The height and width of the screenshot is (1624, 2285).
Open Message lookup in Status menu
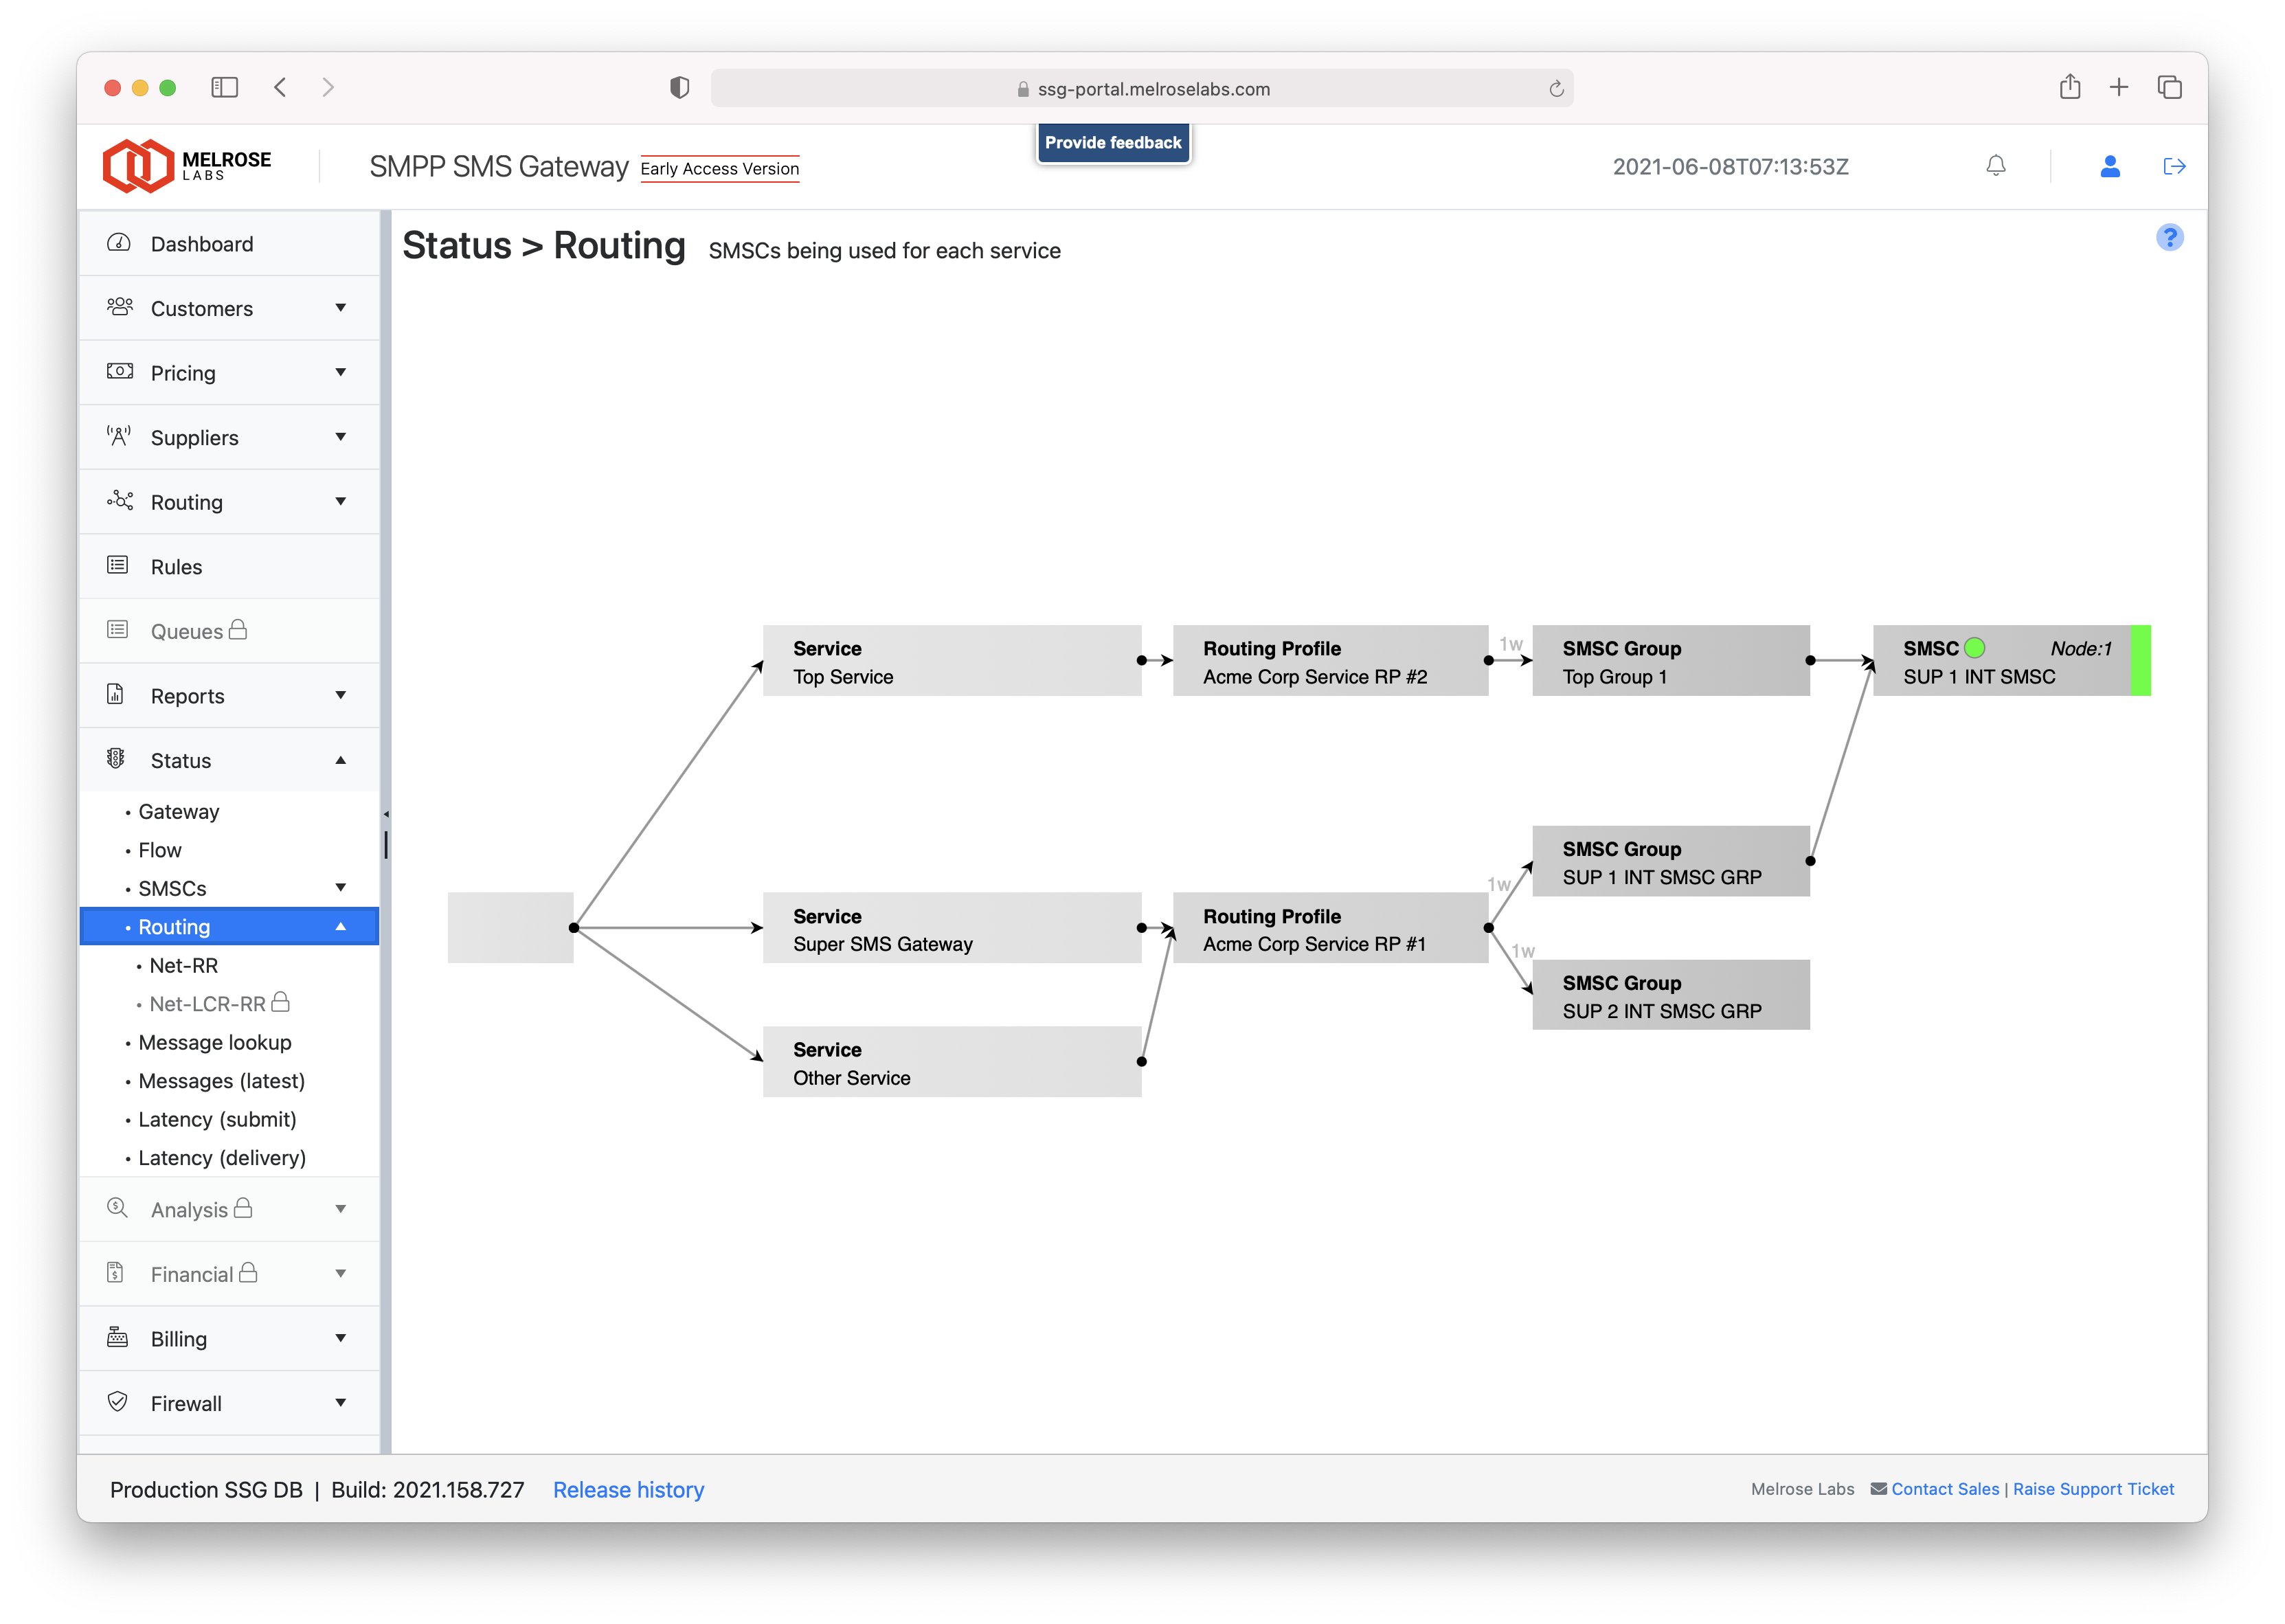pyautogui.click(x=215, y=1042)
